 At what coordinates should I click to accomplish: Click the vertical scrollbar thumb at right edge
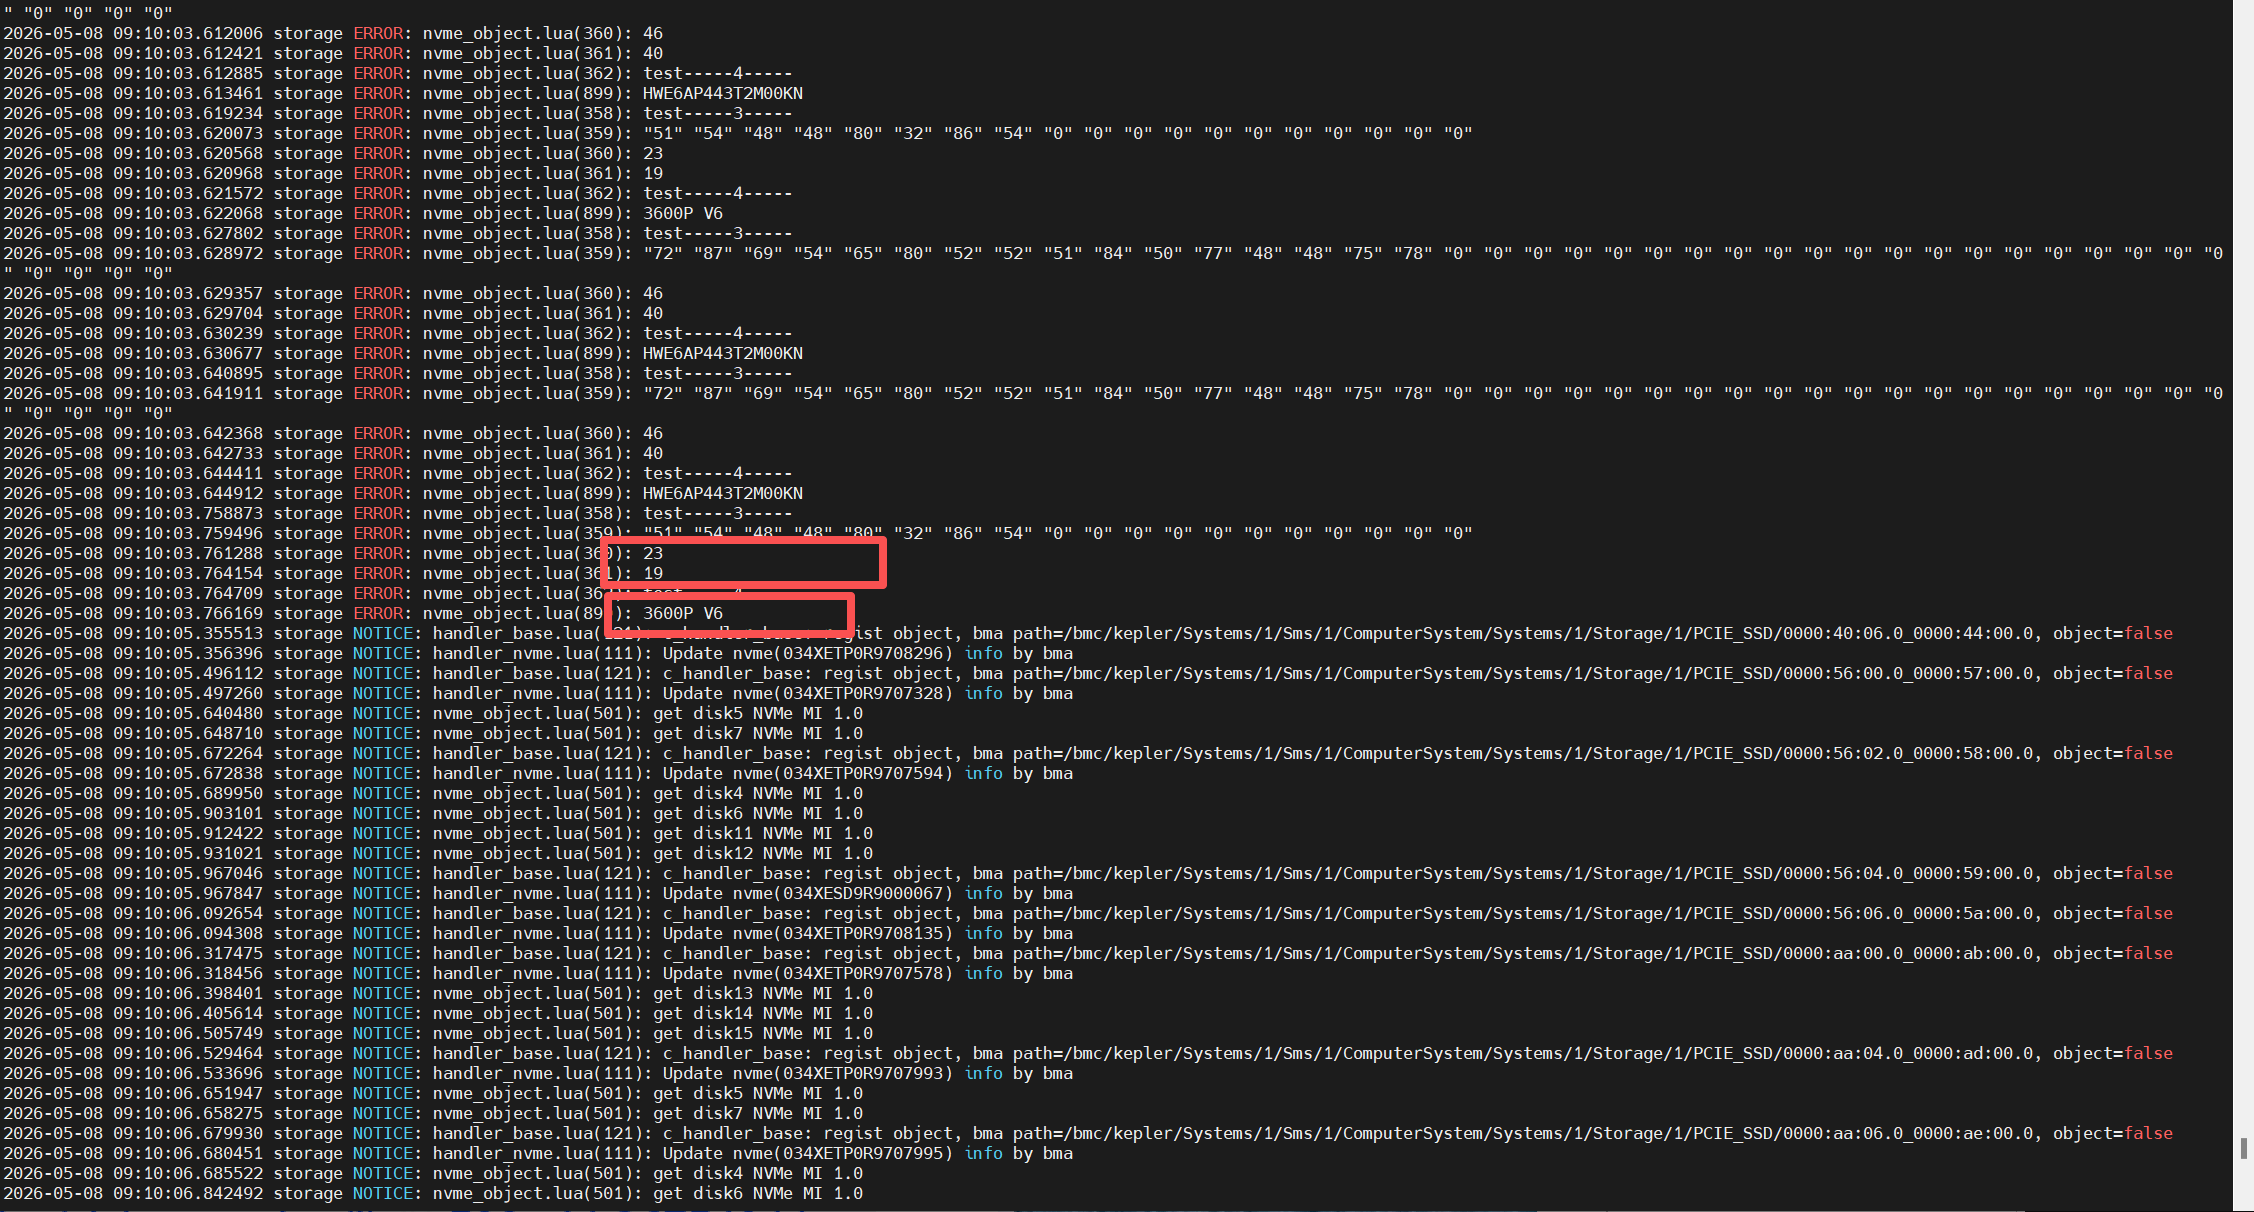2244,1147
